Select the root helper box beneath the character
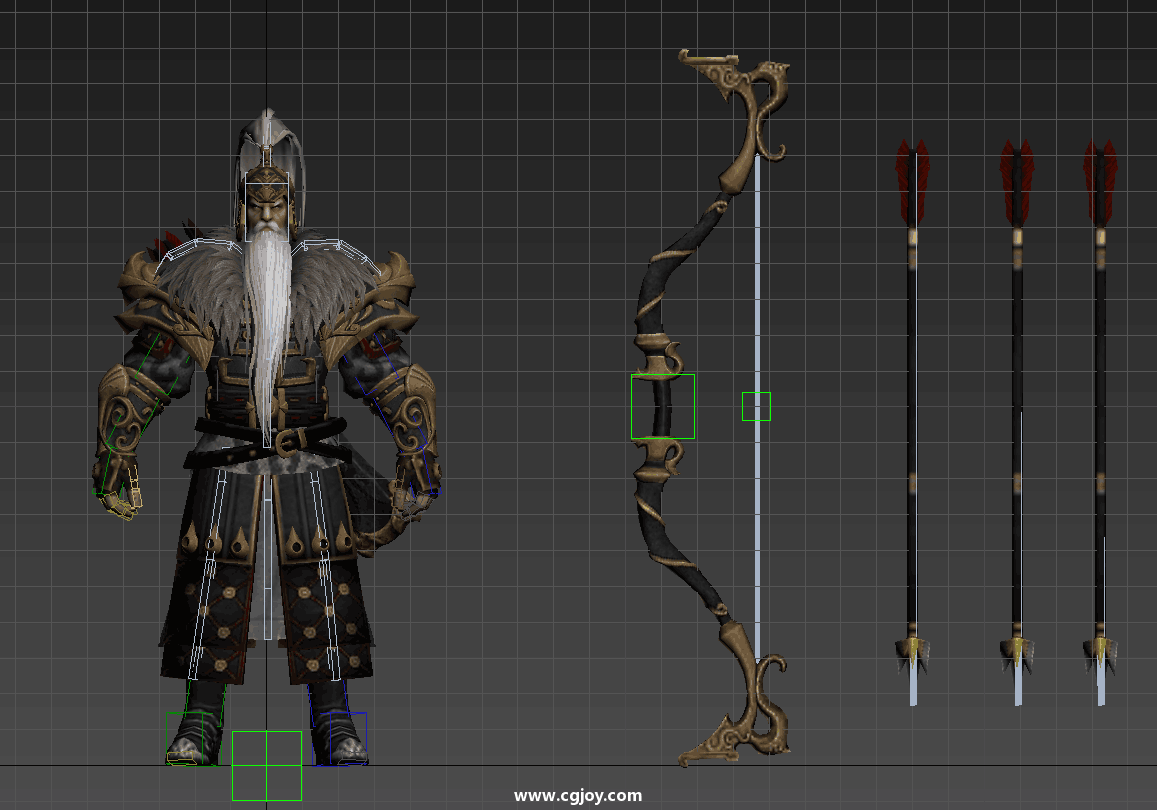Image resolution: width=1157 pixels, height=810 pixels. pos(266,765)
